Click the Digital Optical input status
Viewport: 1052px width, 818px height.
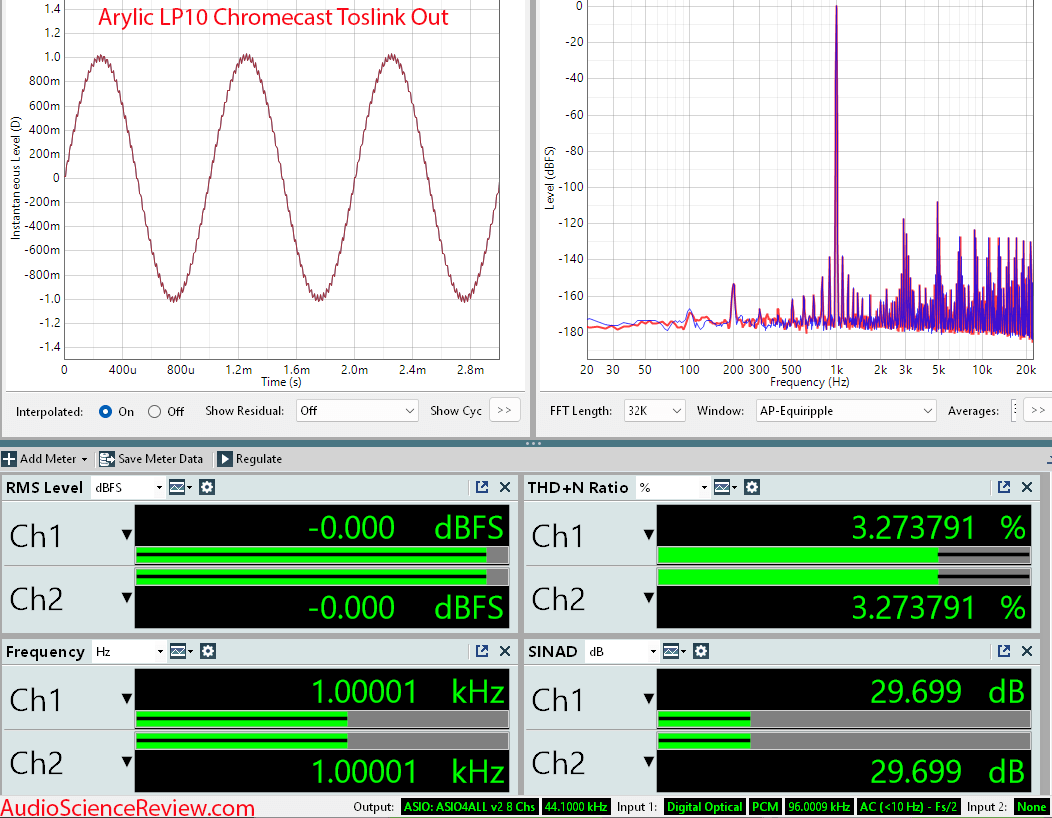pyautogui.click(x=704, y=807)
